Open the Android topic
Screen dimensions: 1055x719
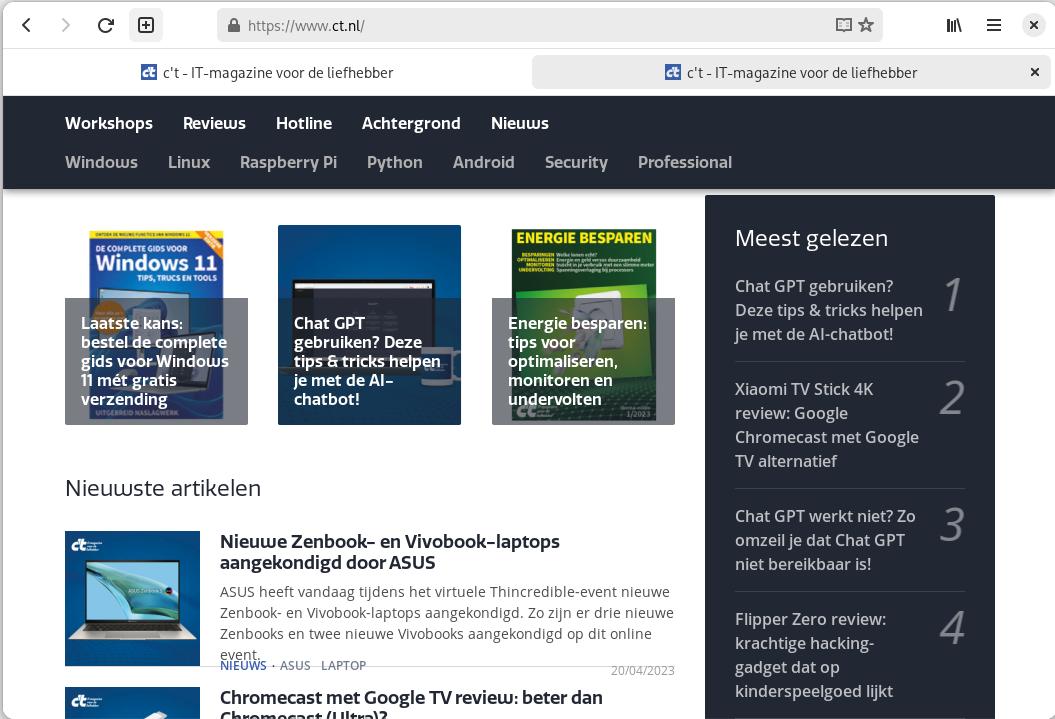484,162
